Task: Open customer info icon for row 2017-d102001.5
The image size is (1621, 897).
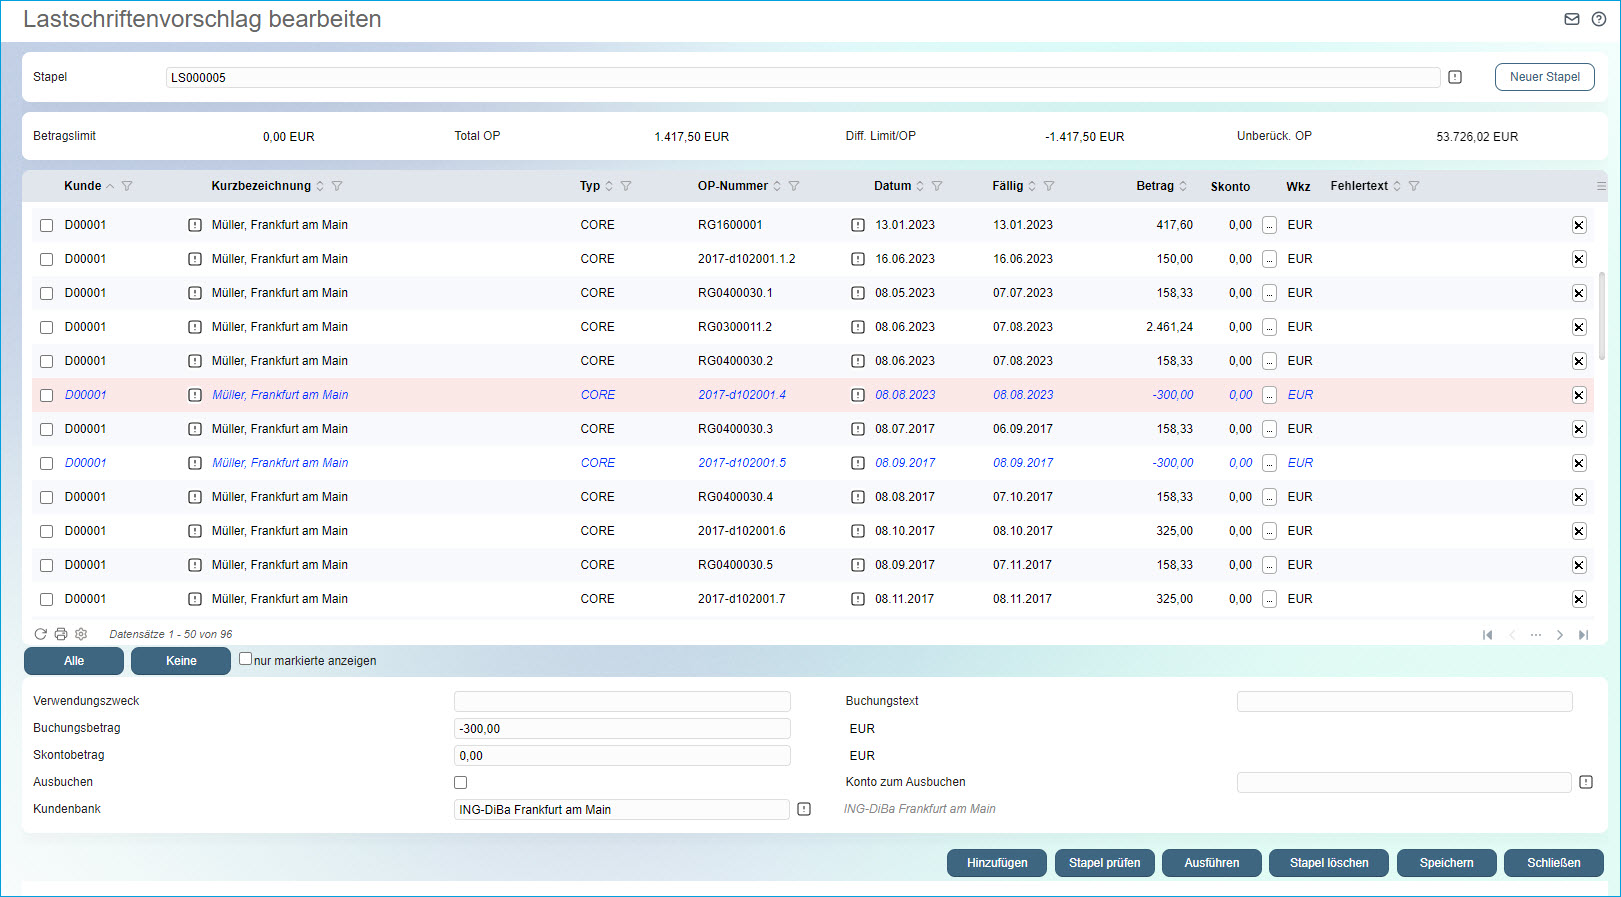Action: click(x=195, y=463)
